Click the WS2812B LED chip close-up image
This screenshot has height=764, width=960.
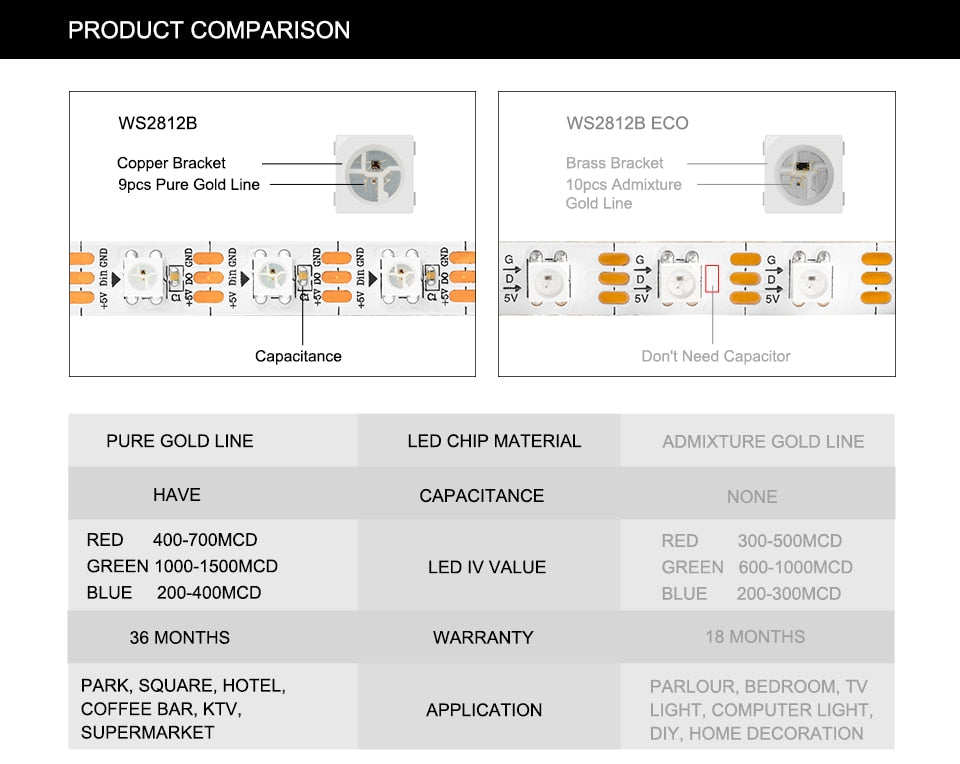click(x=371, y=173)
